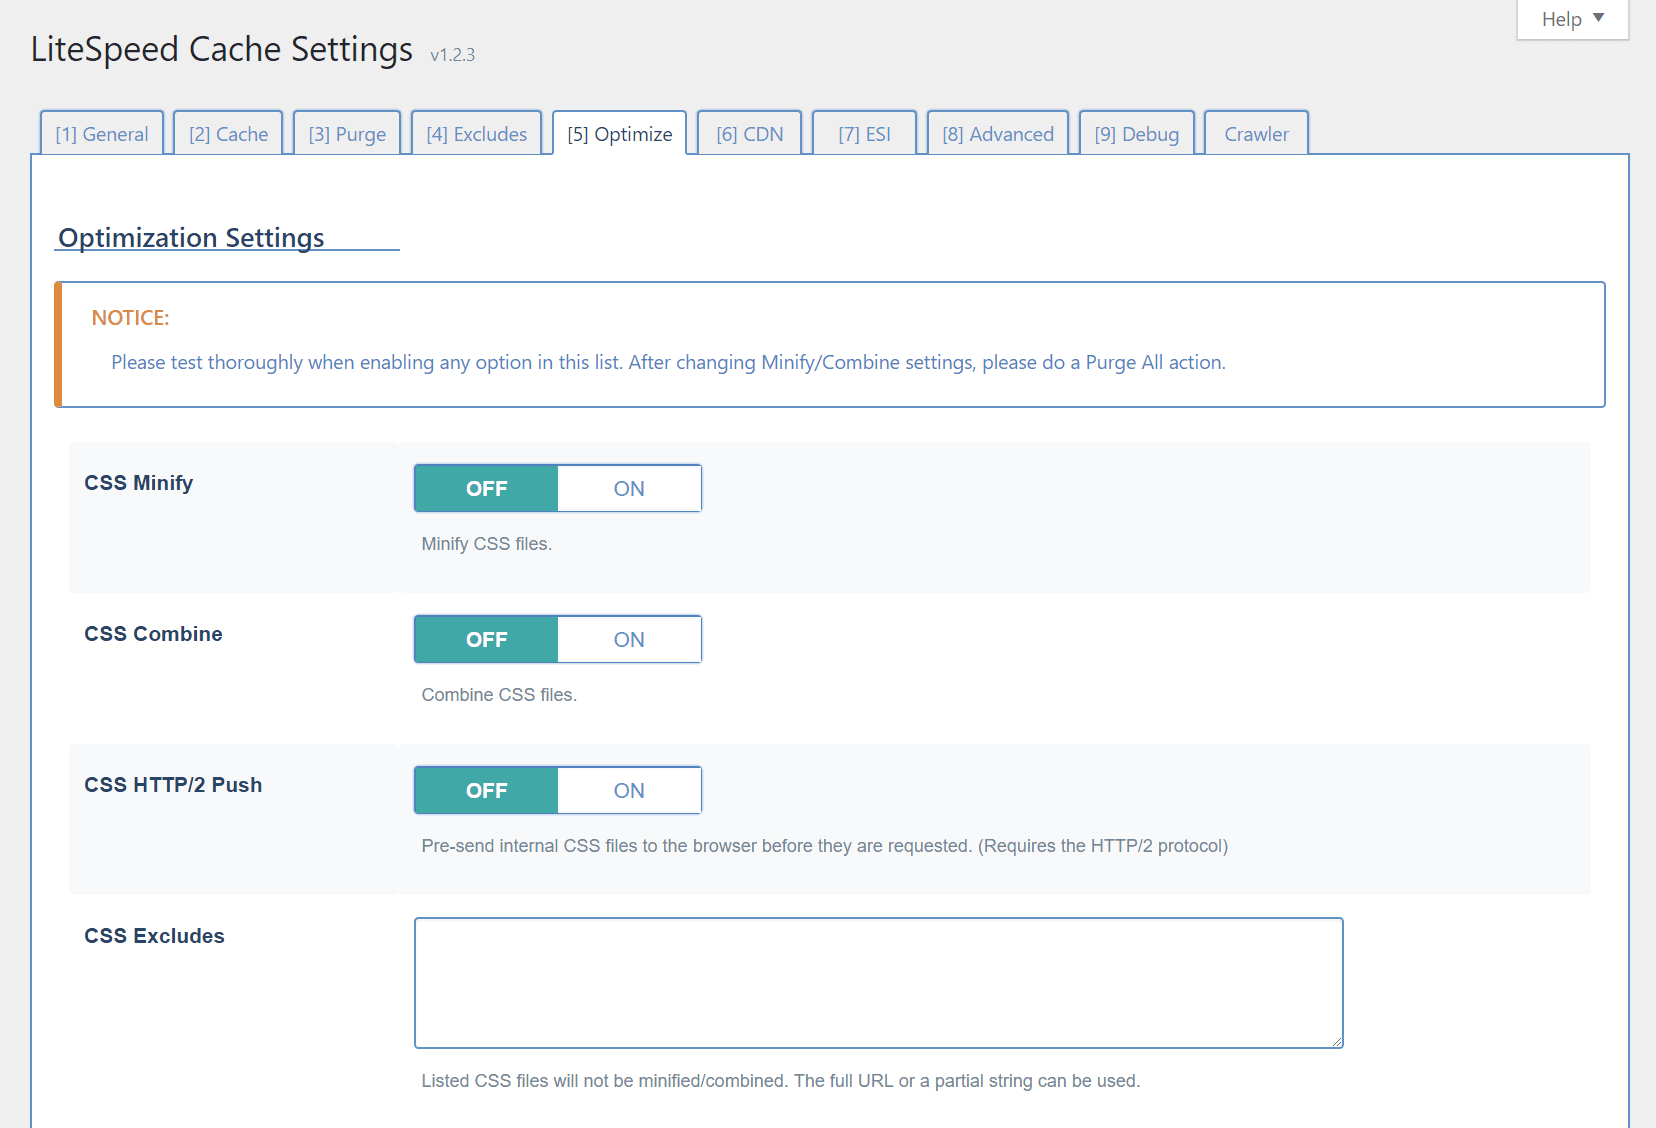Open the [6] CDN tab
Viewport: 1656px width, 1128px height.
(750, 133)
